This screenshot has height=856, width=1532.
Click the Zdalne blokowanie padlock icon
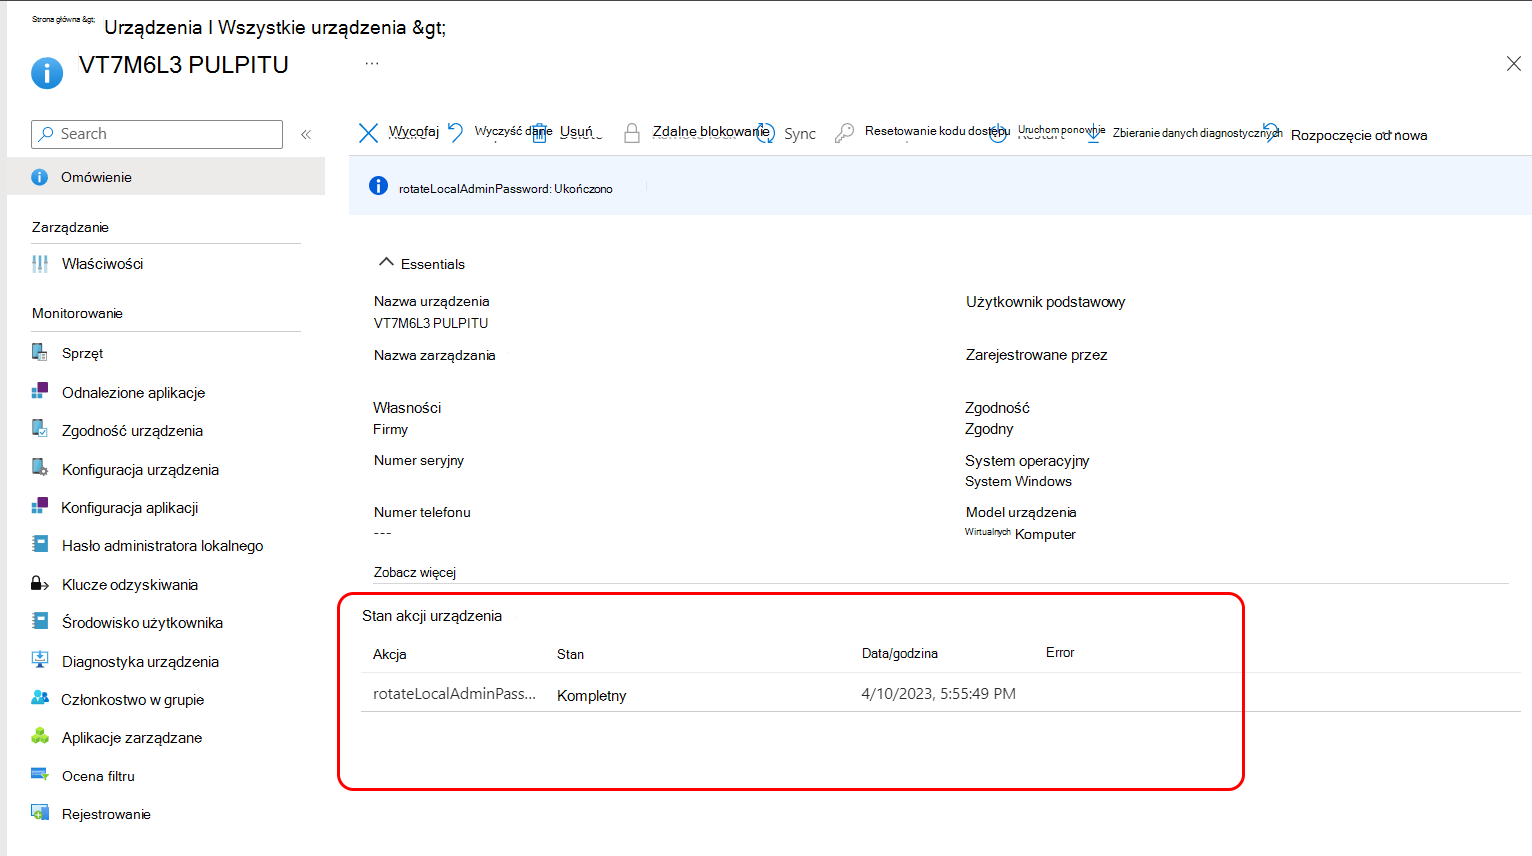[632, 133]
